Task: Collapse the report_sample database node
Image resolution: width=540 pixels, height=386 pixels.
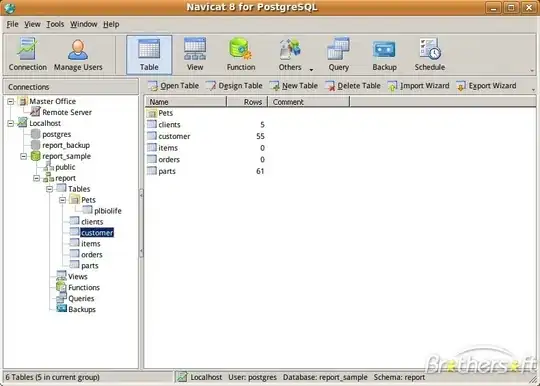Action: coord(23,156)
